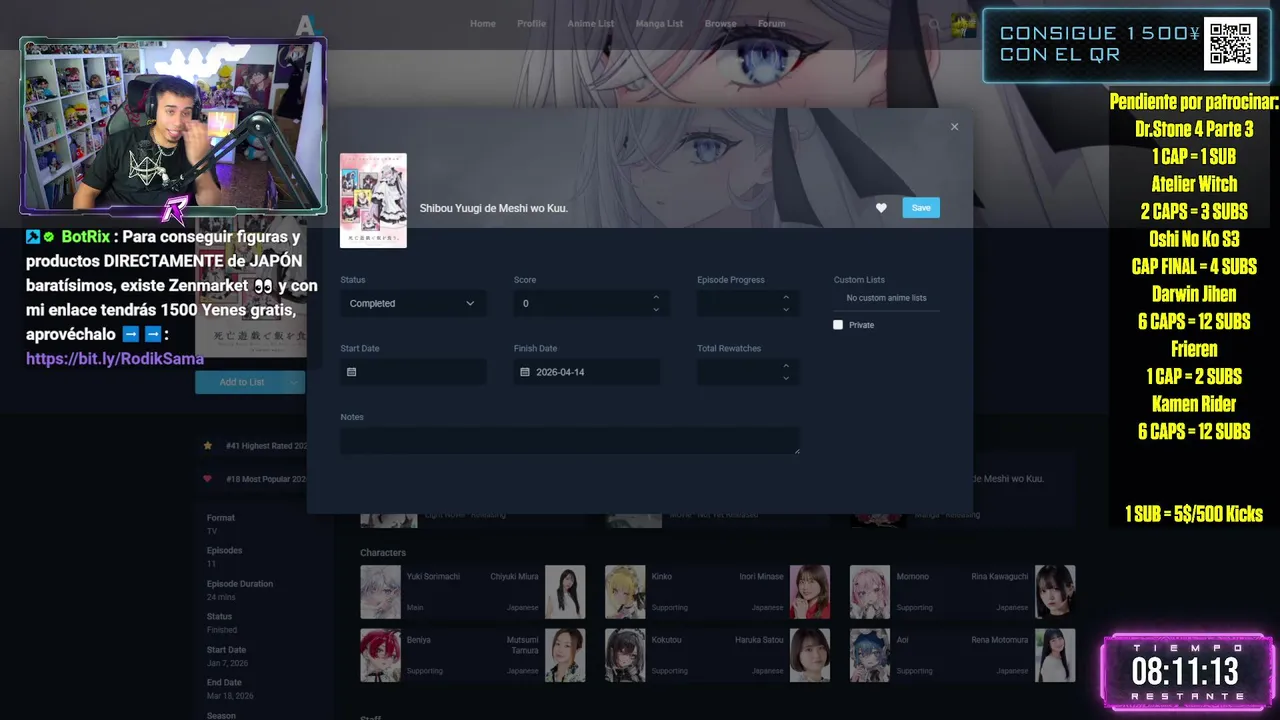The height and width of the screenshot is (720, 1280).
Task: Open Kinko character thumbnail
Action: pyautogui.click(x=625, y=592)
